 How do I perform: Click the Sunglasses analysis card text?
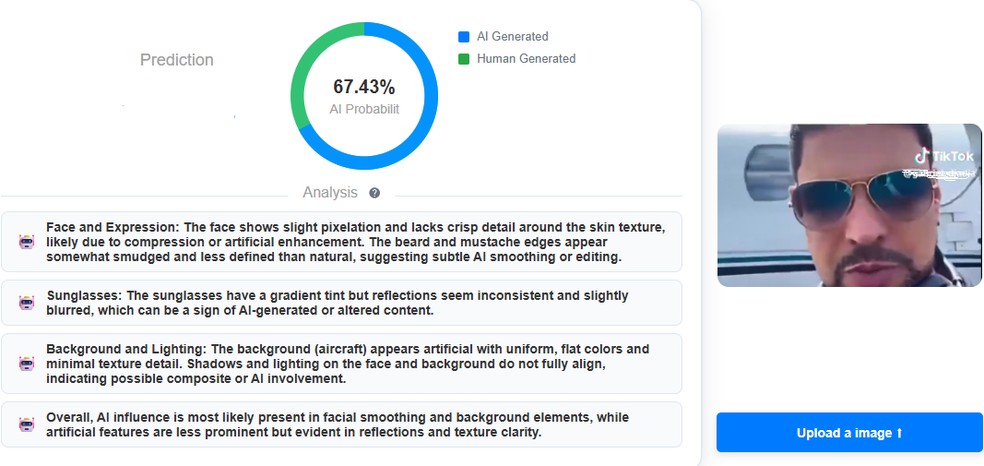pos(337,303)
